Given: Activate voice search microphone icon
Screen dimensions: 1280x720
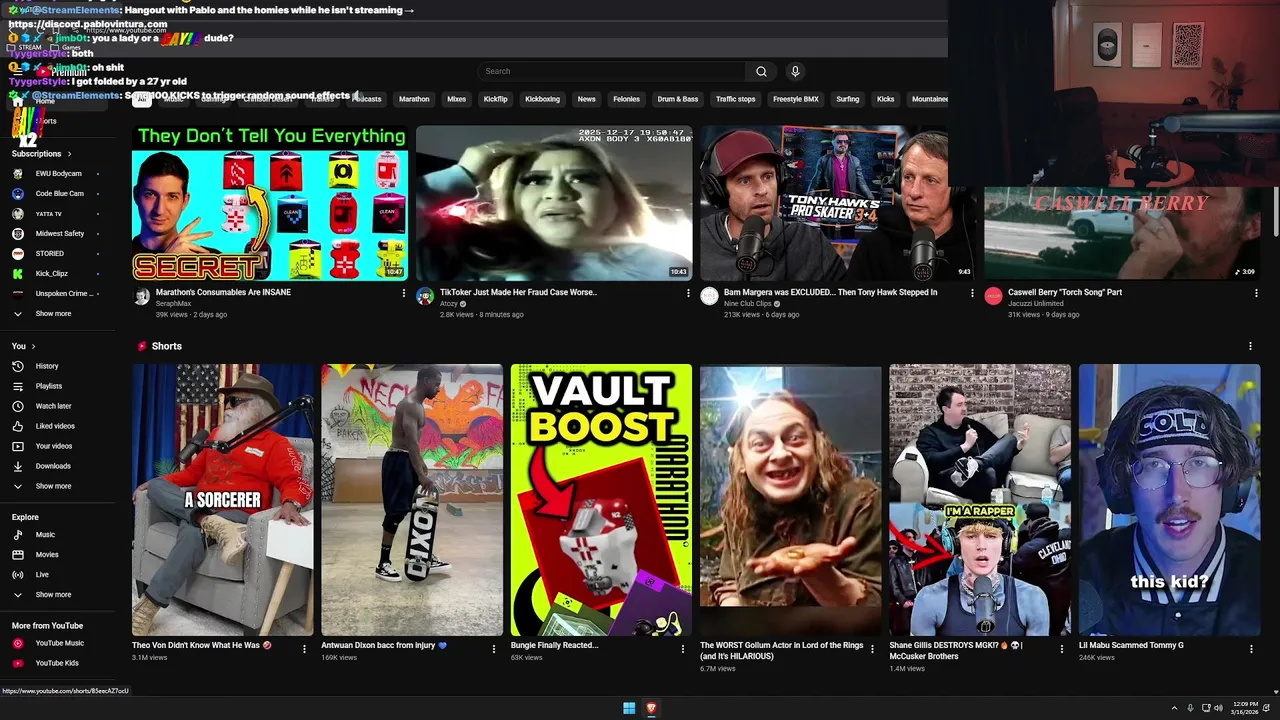Looking at the screenshot, I should (x=795, y=71).
